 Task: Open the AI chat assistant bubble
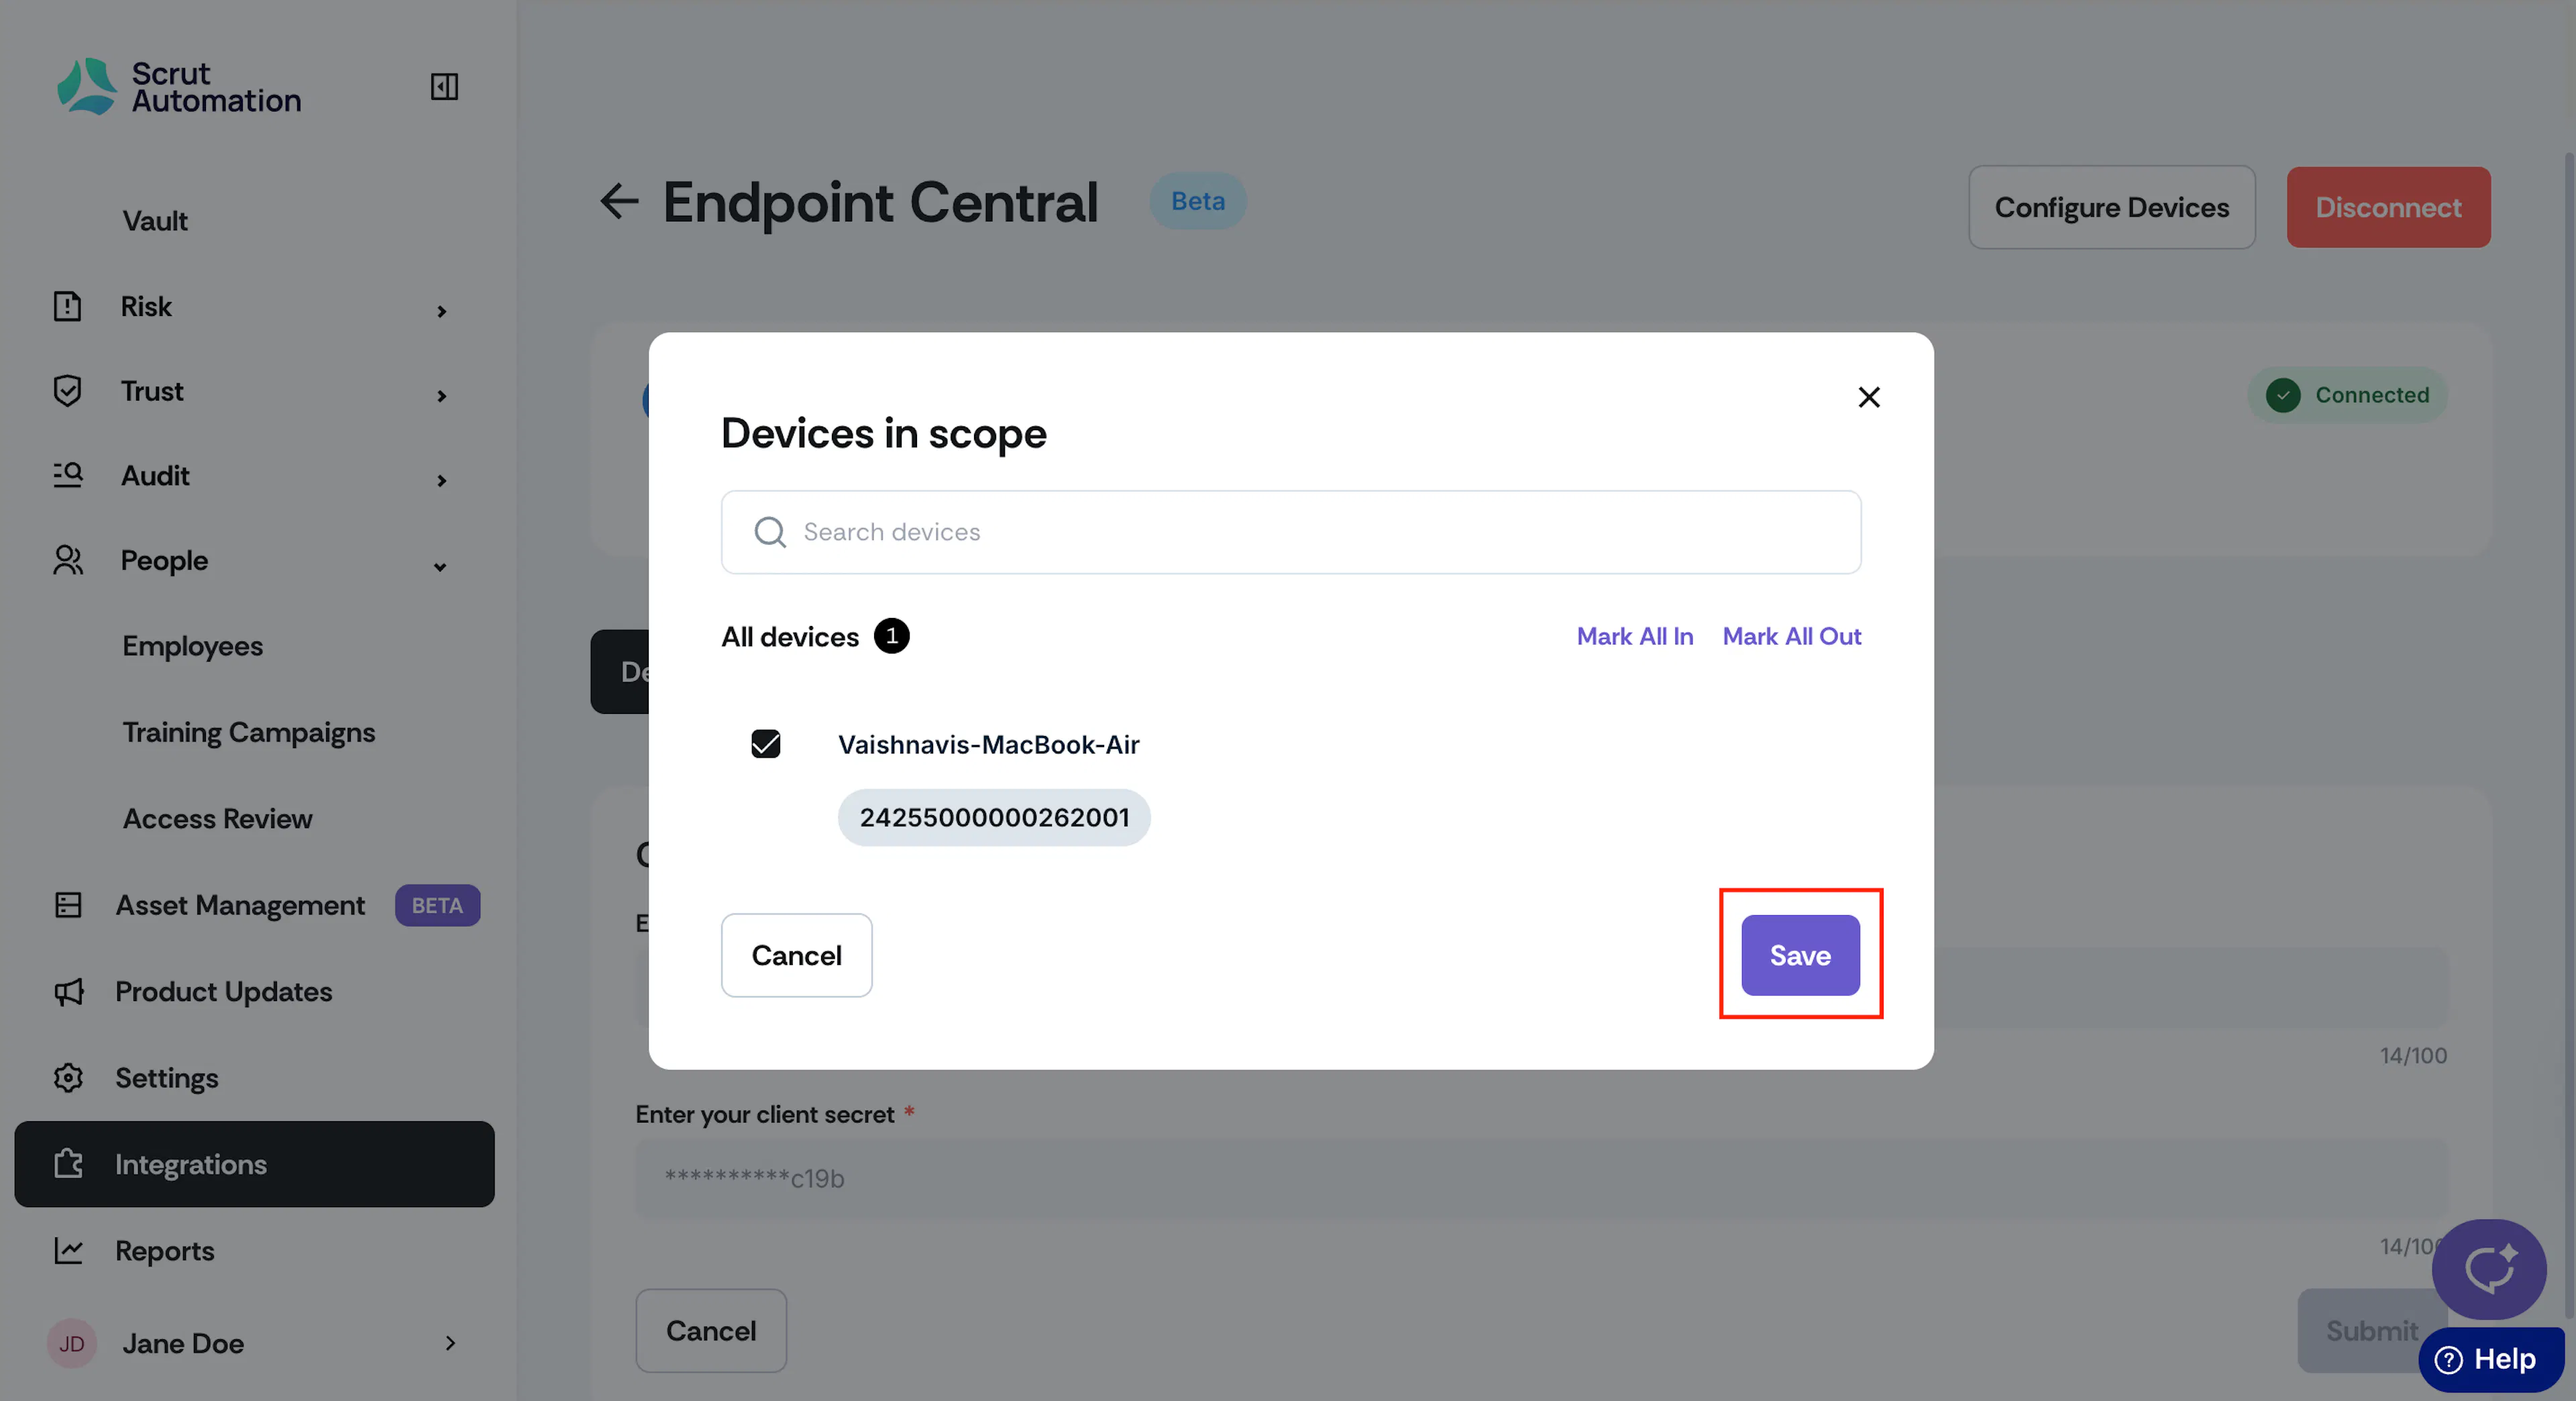pos(2488,1268)
